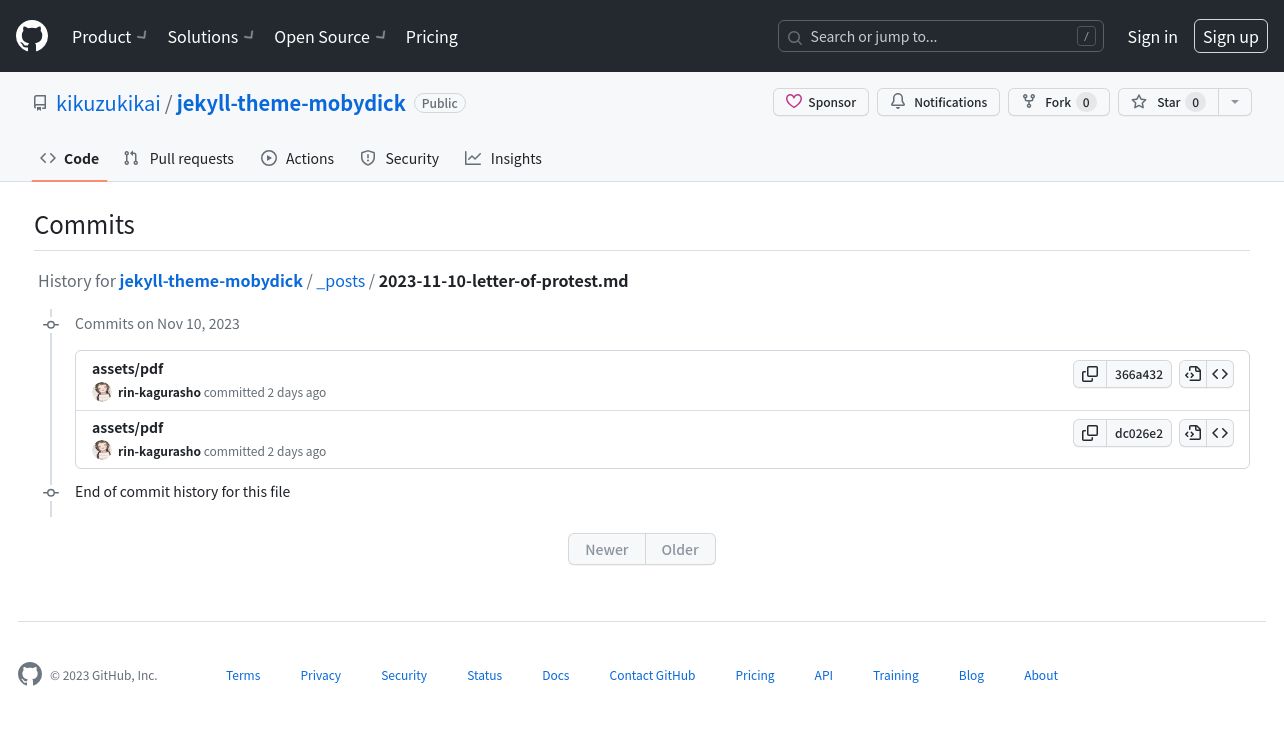The height and width of the screenshot is (736, 1284).
Task: Click rin-kagurasho avatar on 366a432 commit
Action: point(102,392)
